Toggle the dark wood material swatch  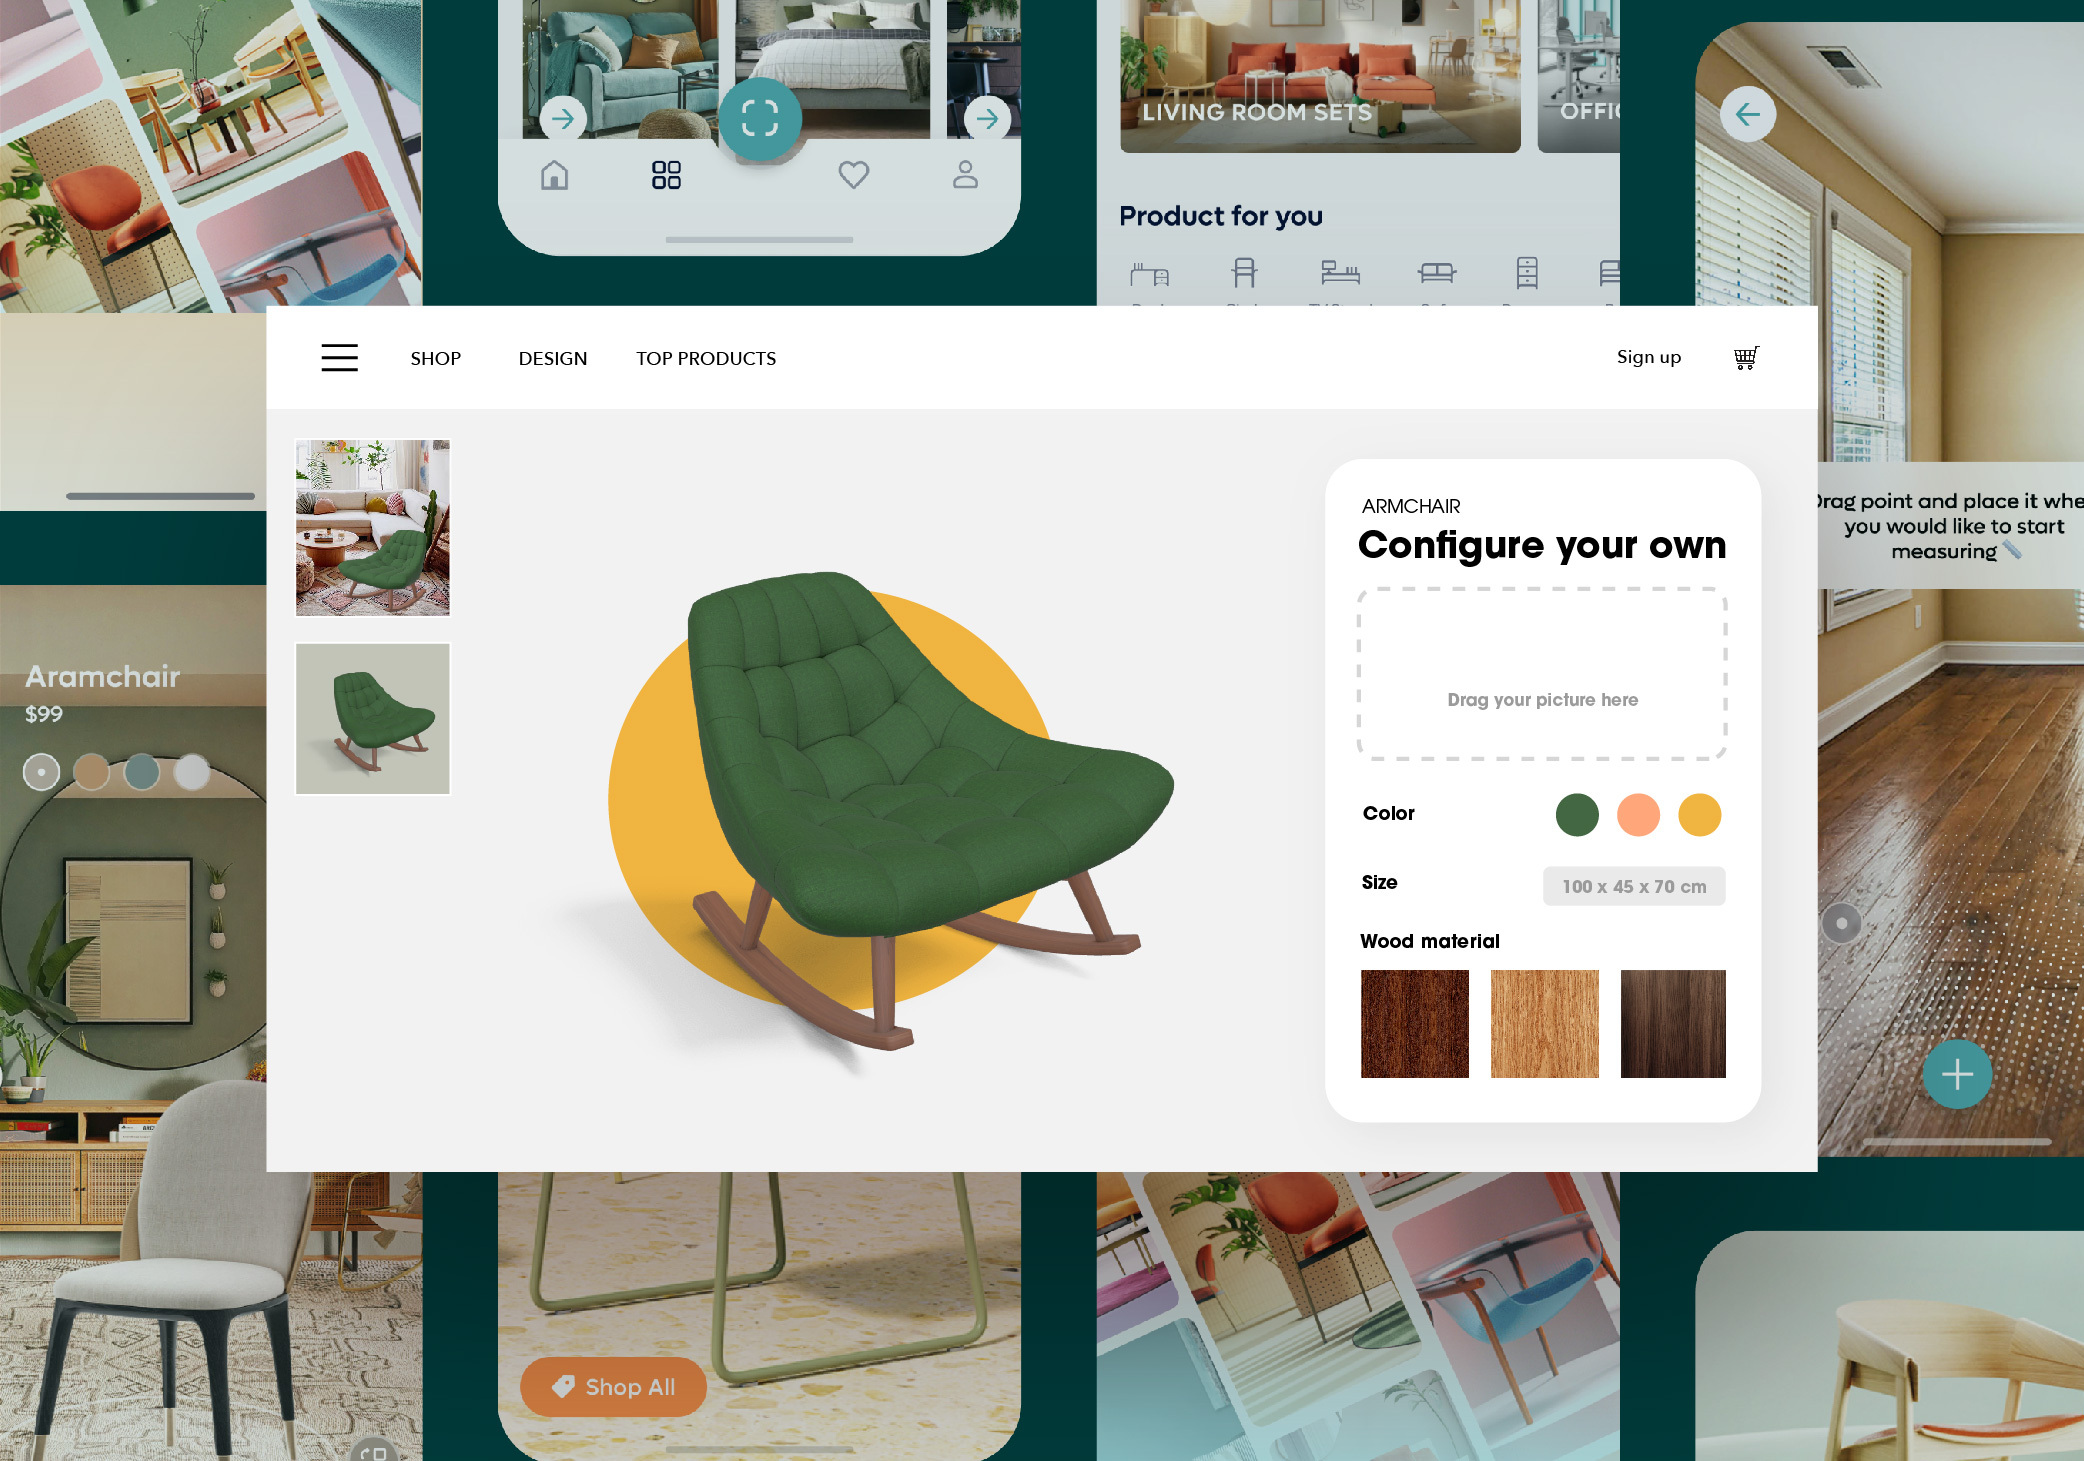tap(1671, 1024)
